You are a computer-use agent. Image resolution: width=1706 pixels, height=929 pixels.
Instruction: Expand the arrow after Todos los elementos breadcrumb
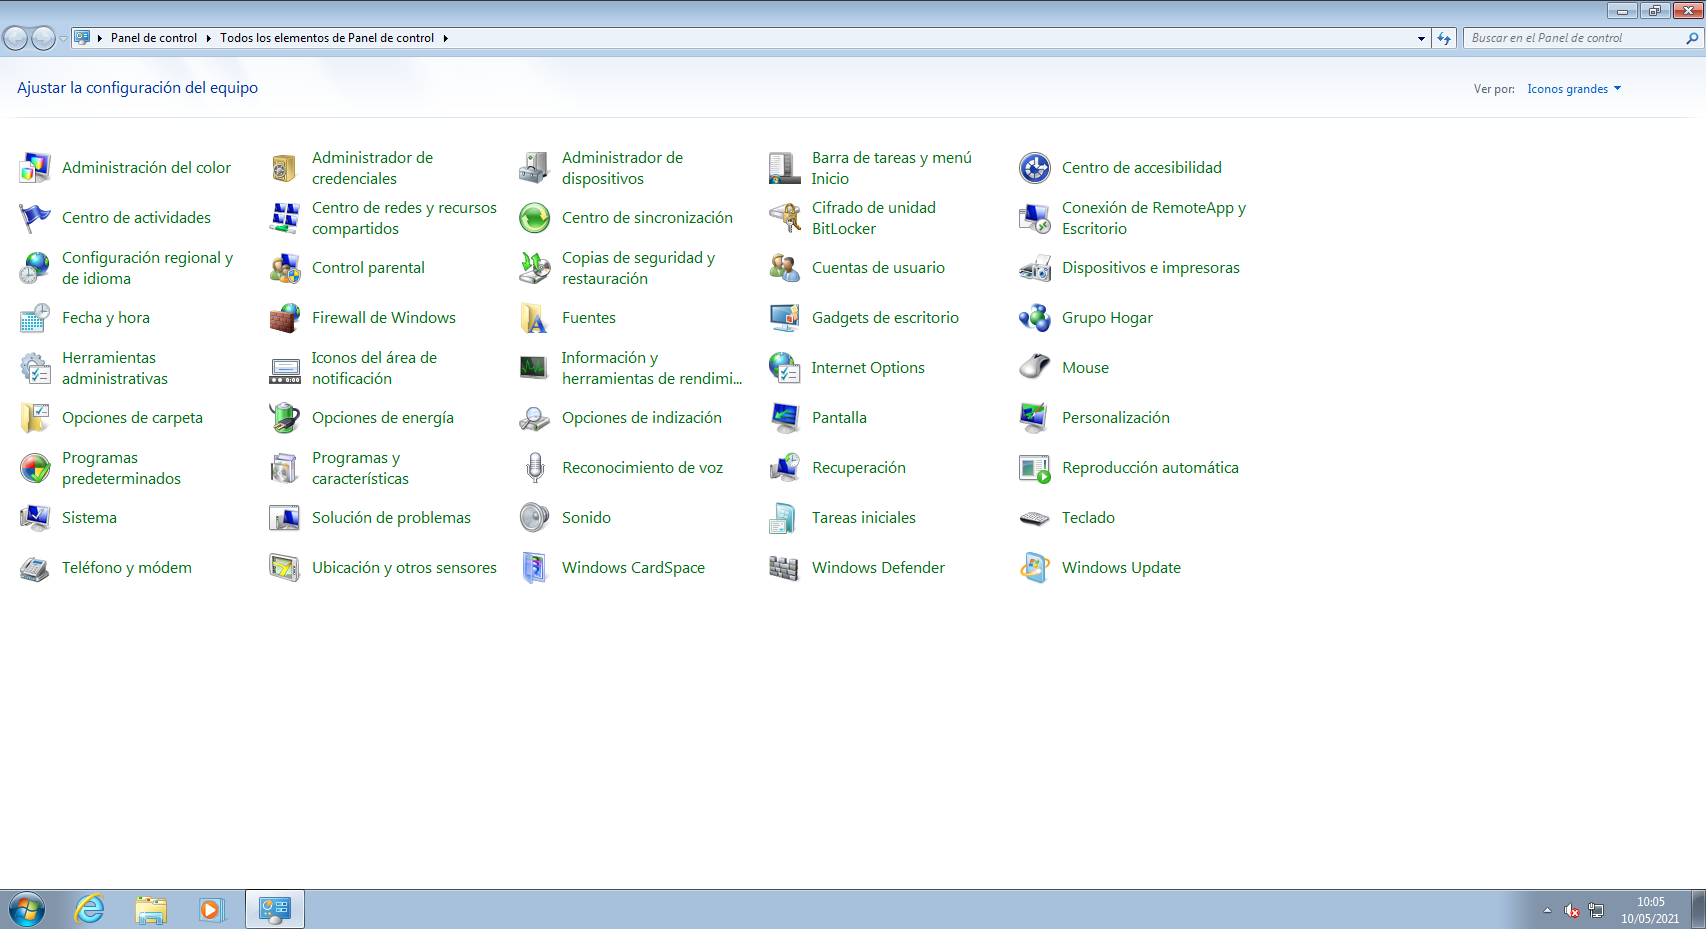point(446,38)
